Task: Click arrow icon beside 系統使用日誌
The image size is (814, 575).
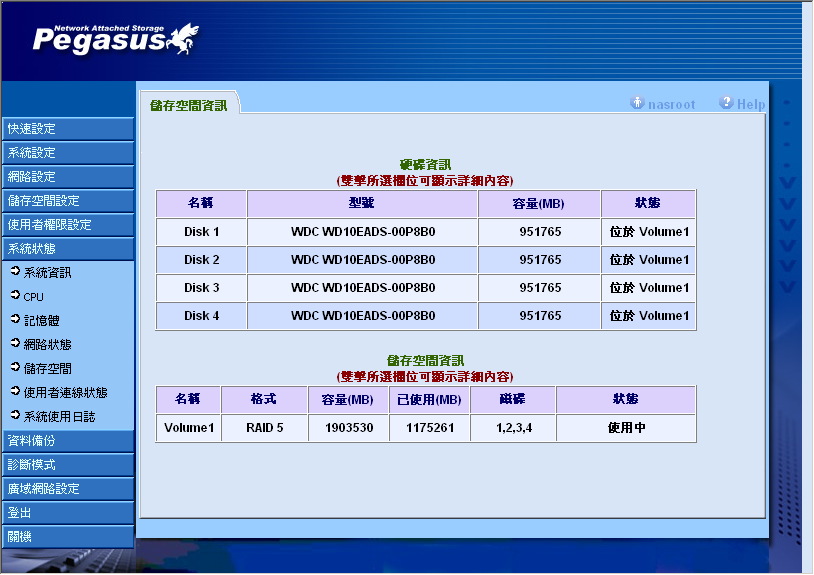Action: click(x=15, y=416)
